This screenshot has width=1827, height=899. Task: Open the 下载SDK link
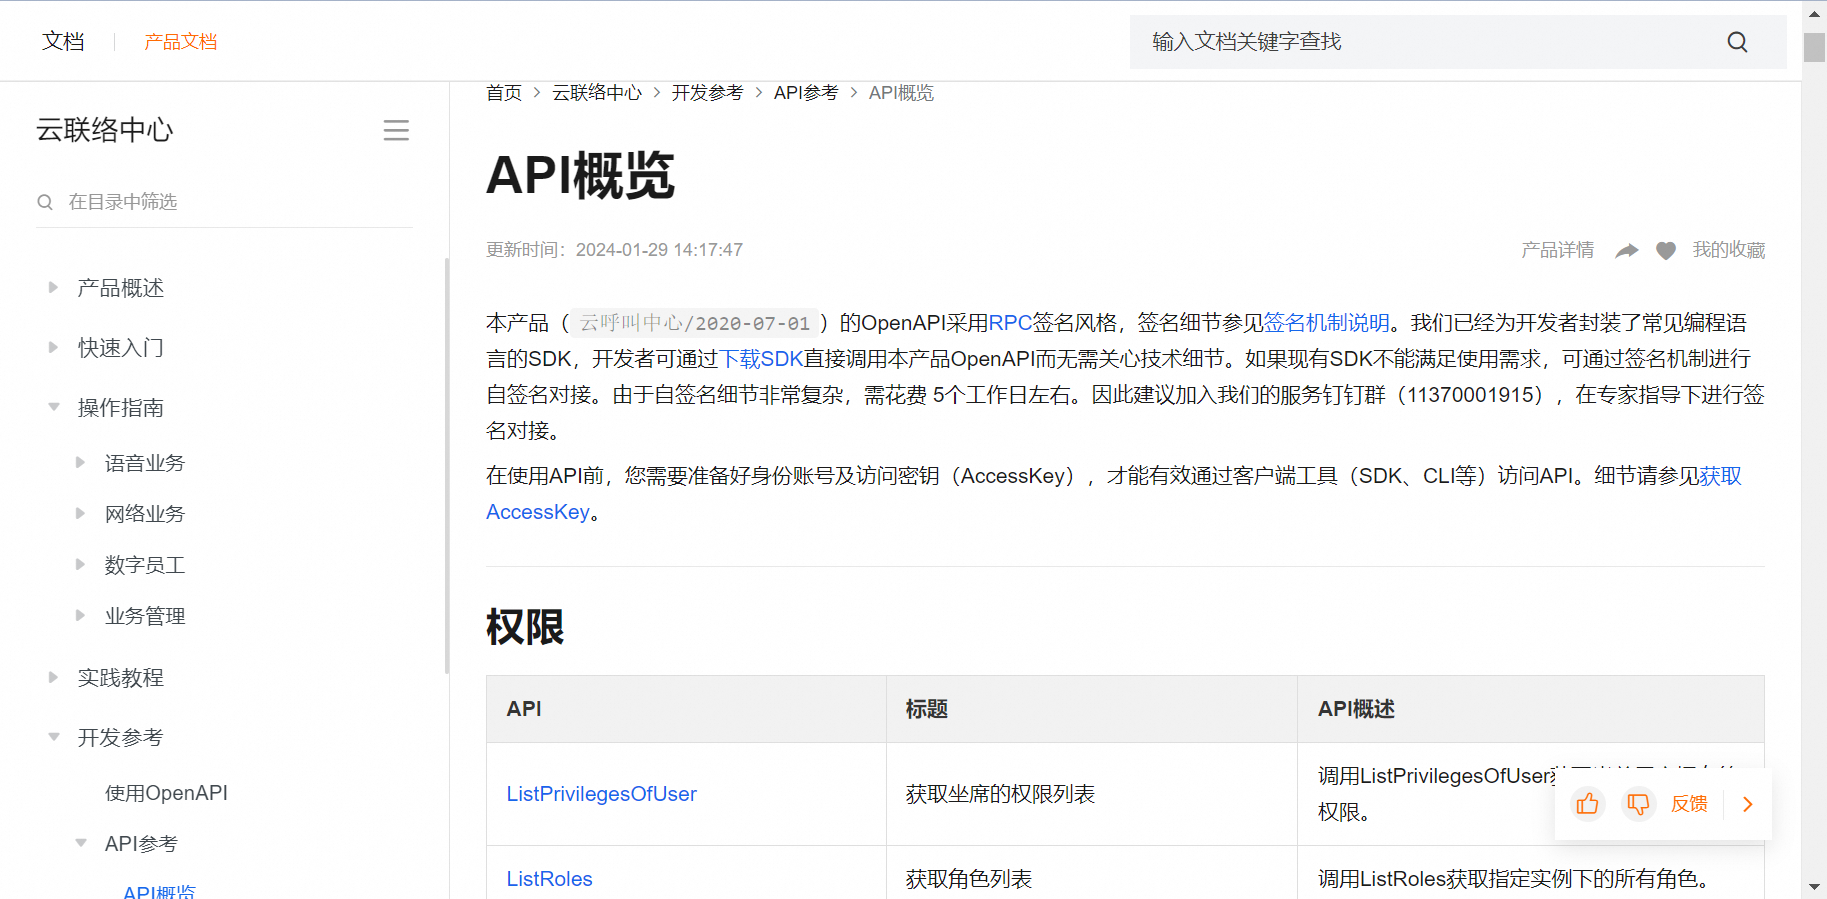tap(761, 359)
